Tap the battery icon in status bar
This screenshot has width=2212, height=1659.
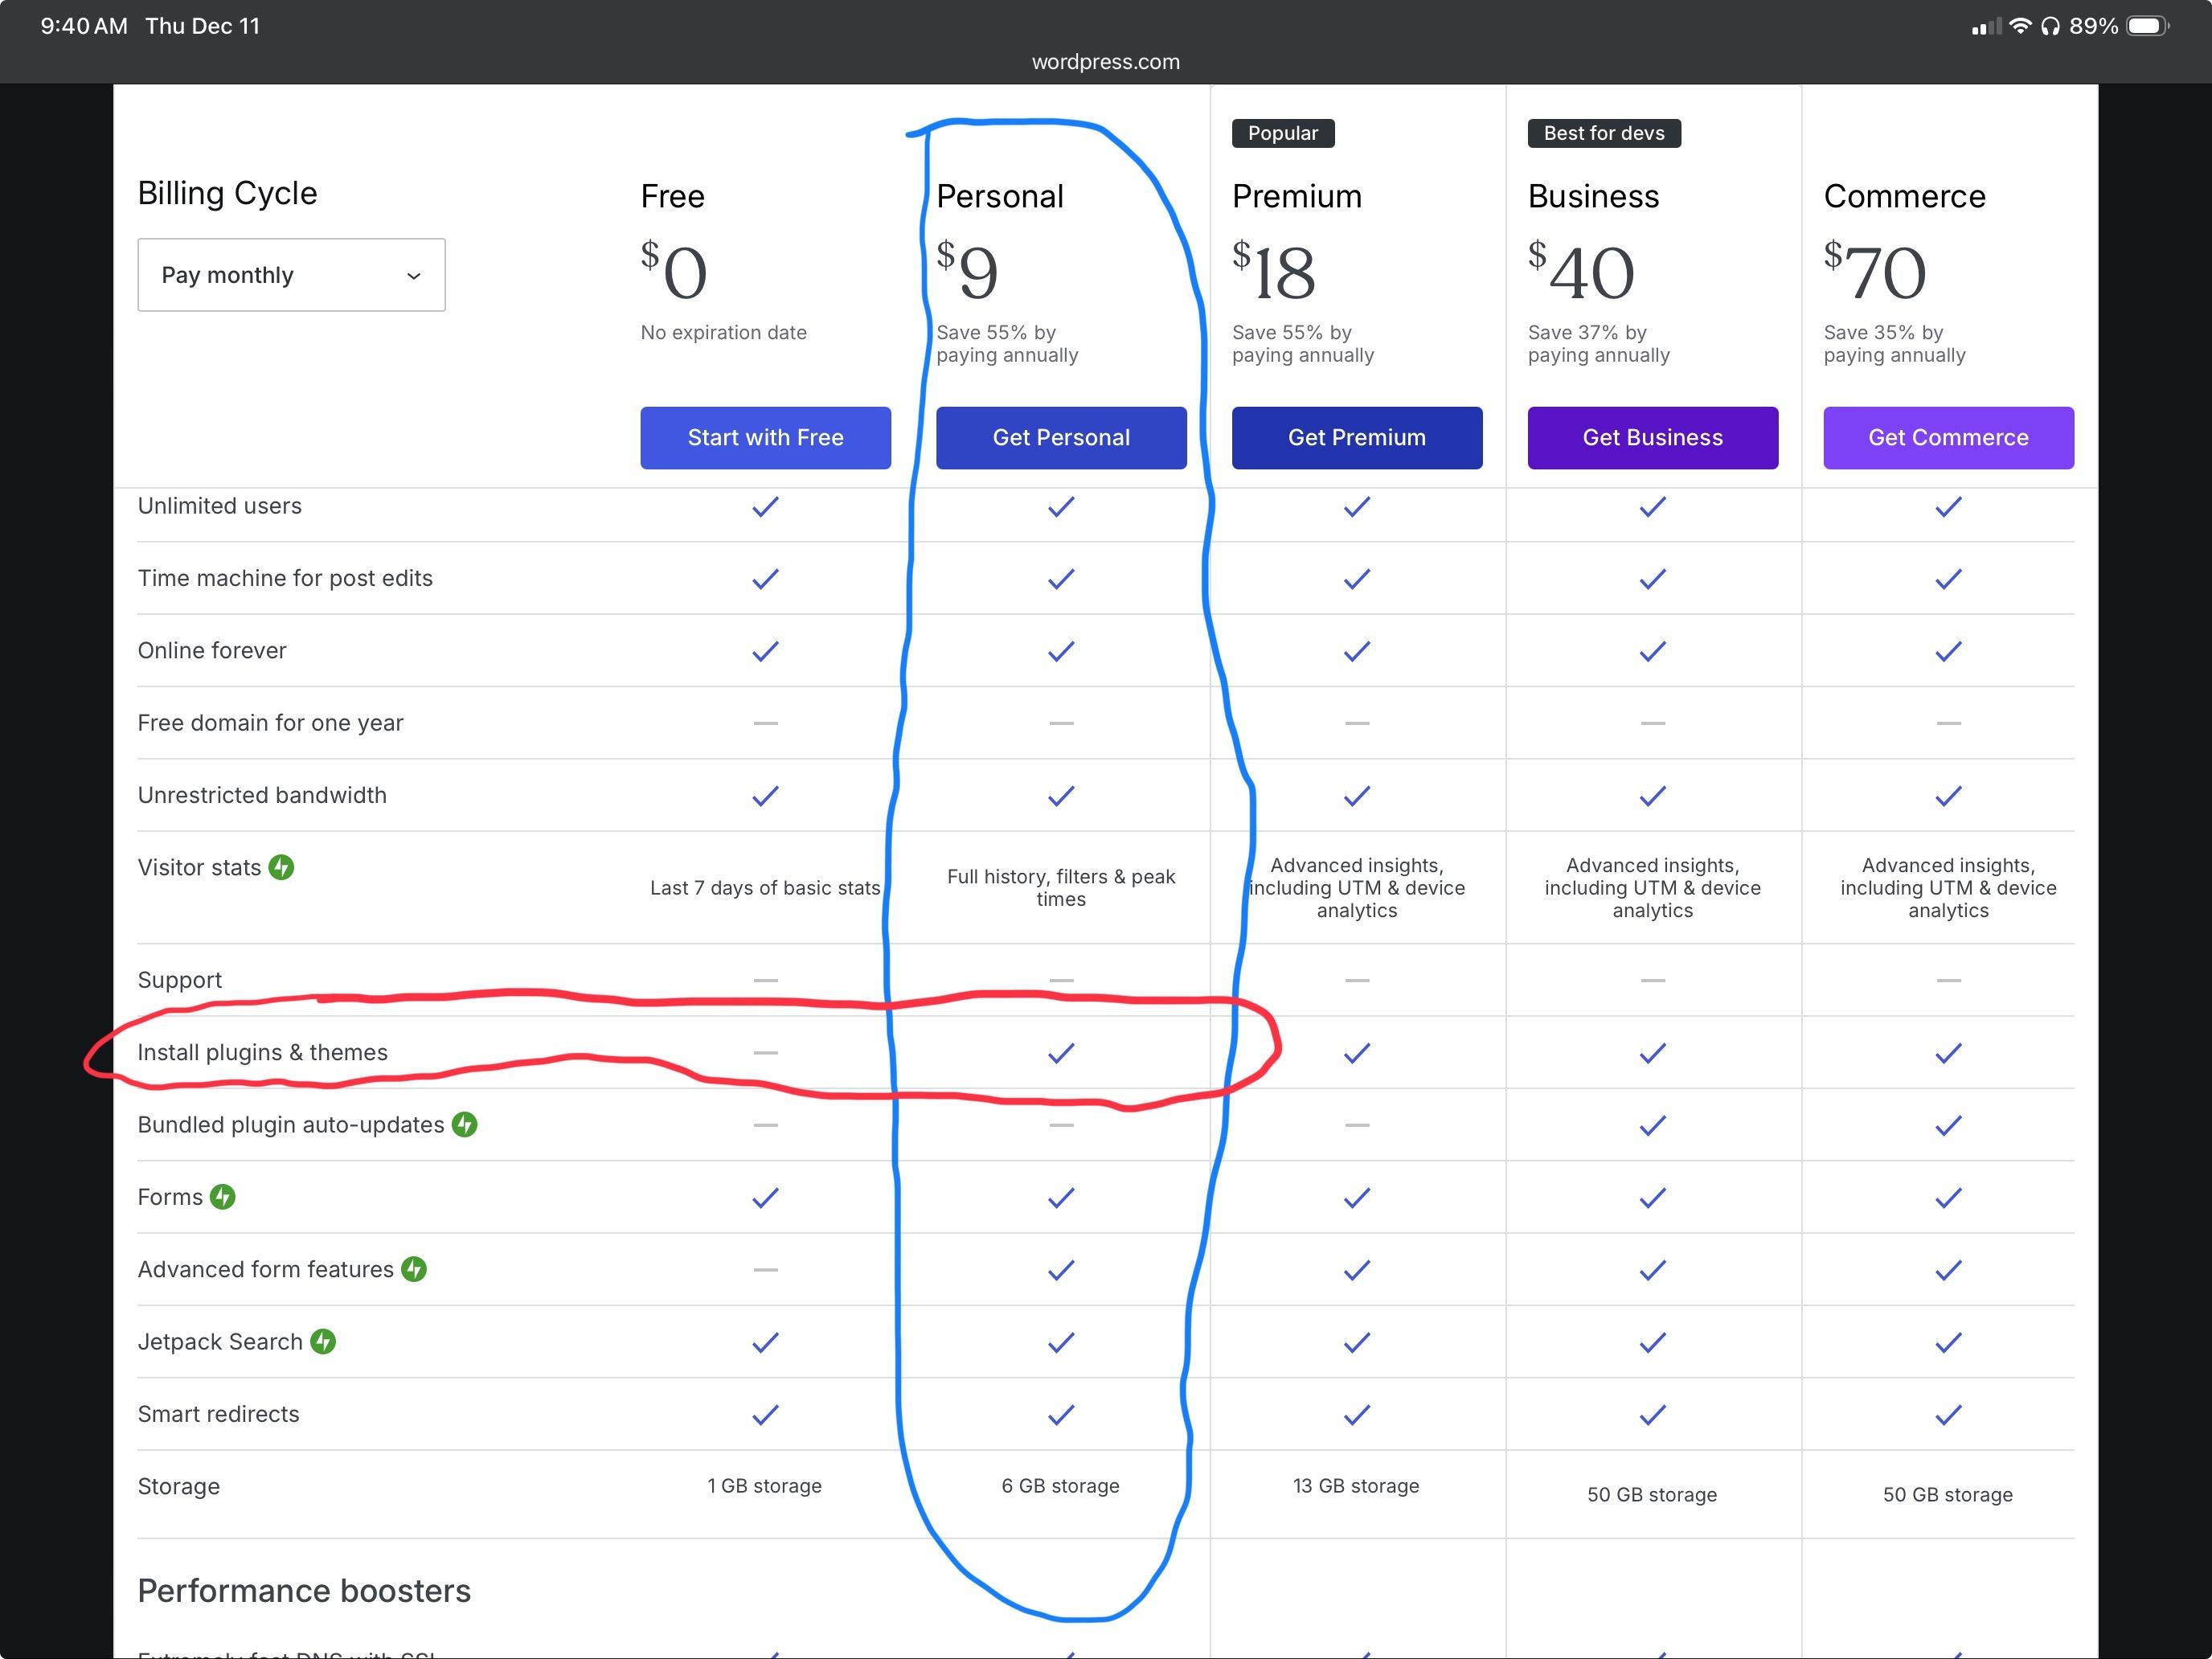(x=2146, y=26)
